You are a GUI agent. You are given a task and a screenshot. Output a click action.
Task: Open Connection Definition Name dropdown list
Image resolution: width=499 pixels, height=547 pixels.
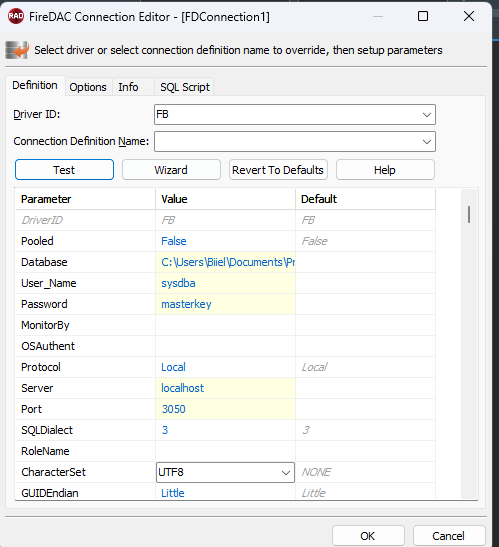426,142
